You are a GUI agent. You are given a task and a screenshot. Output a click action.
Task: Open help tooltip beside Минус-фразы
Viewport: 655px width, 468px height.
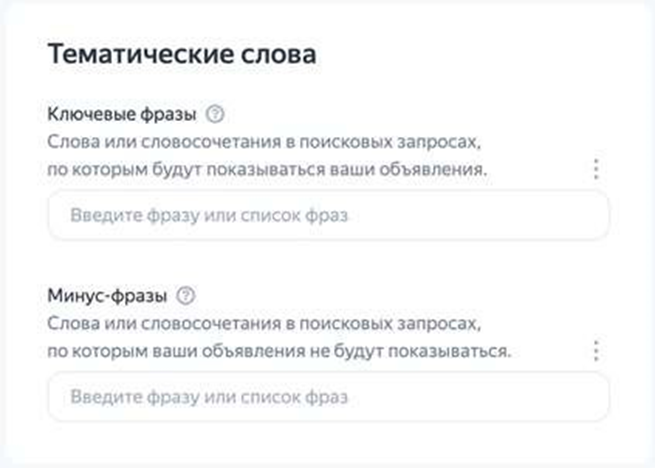pyautogui.click(x=185, y=296)
